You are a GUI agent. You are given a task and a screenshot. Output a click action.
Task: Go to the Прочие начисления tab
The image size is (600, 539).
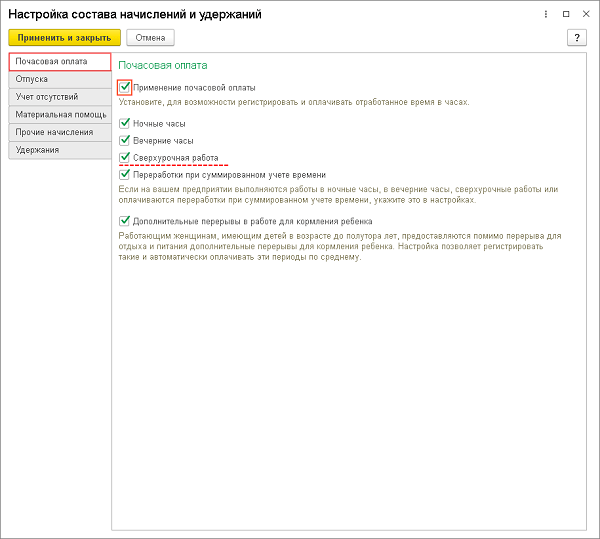(59, 132)
